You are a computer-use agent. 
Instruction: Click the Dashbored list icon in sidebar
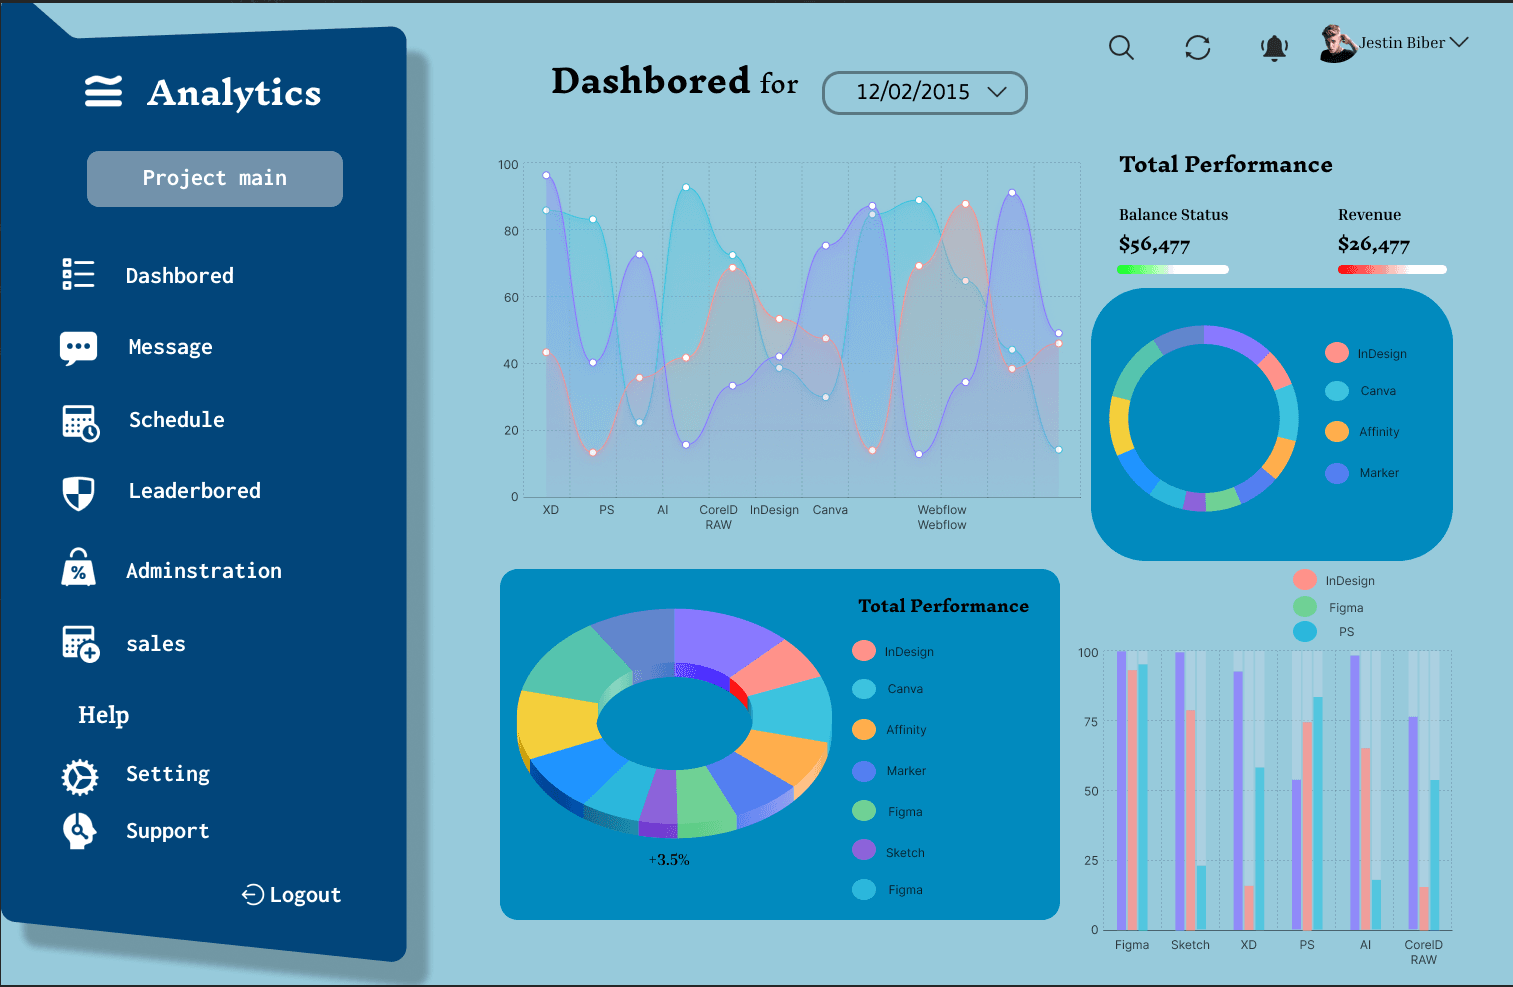pyautogui.click(x=78, y=274)
